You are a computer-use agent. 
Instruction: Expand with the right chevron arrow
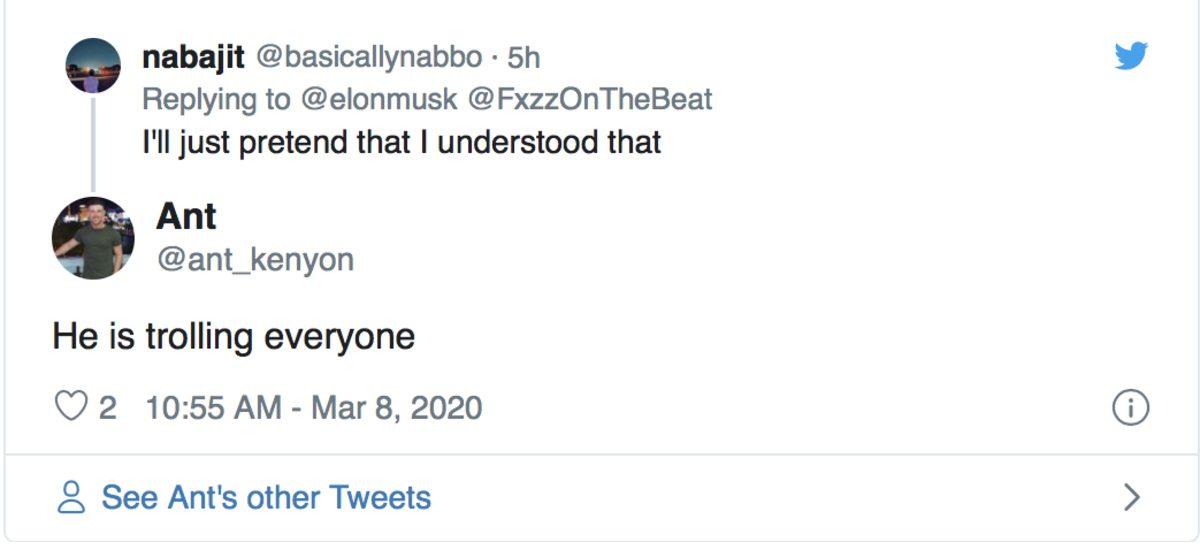[x=1131, y=497]
